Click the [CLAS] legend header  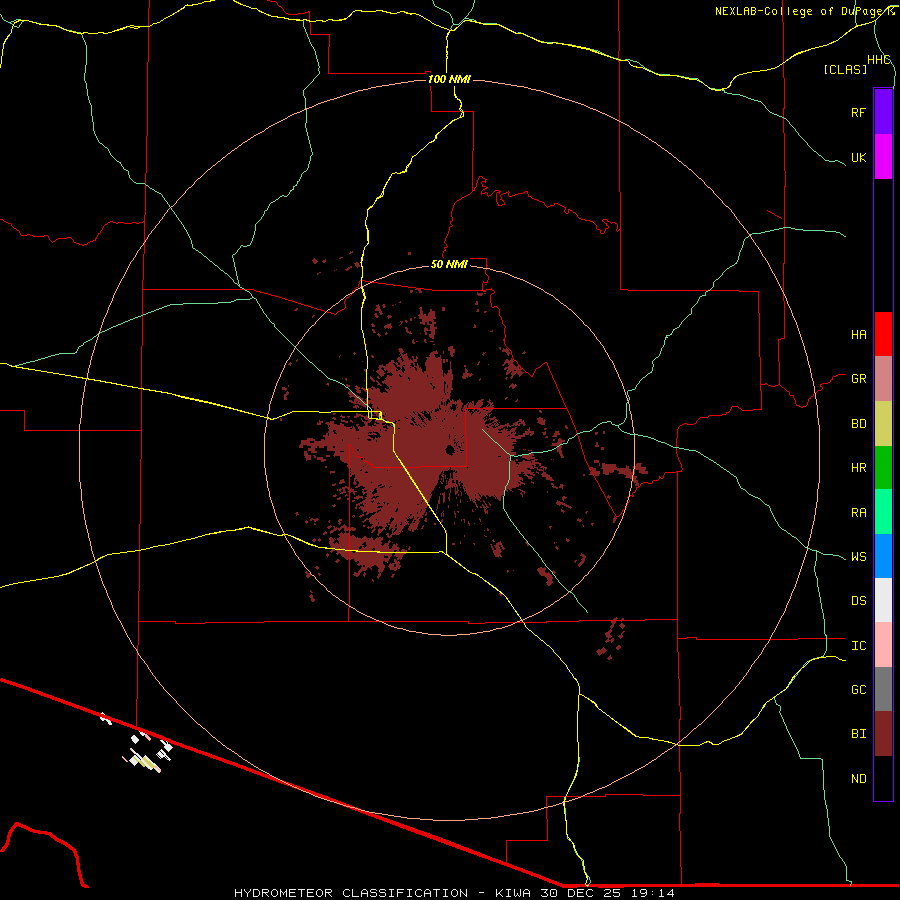click(x=844, y=69)
